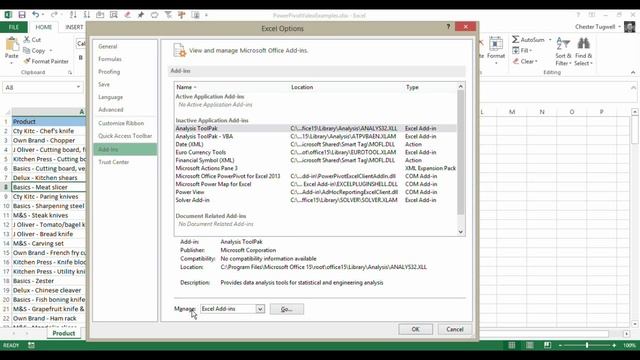Click the zoom in plus icon
The height and width of the screenshot is (360, 640).
click(614, 345)
